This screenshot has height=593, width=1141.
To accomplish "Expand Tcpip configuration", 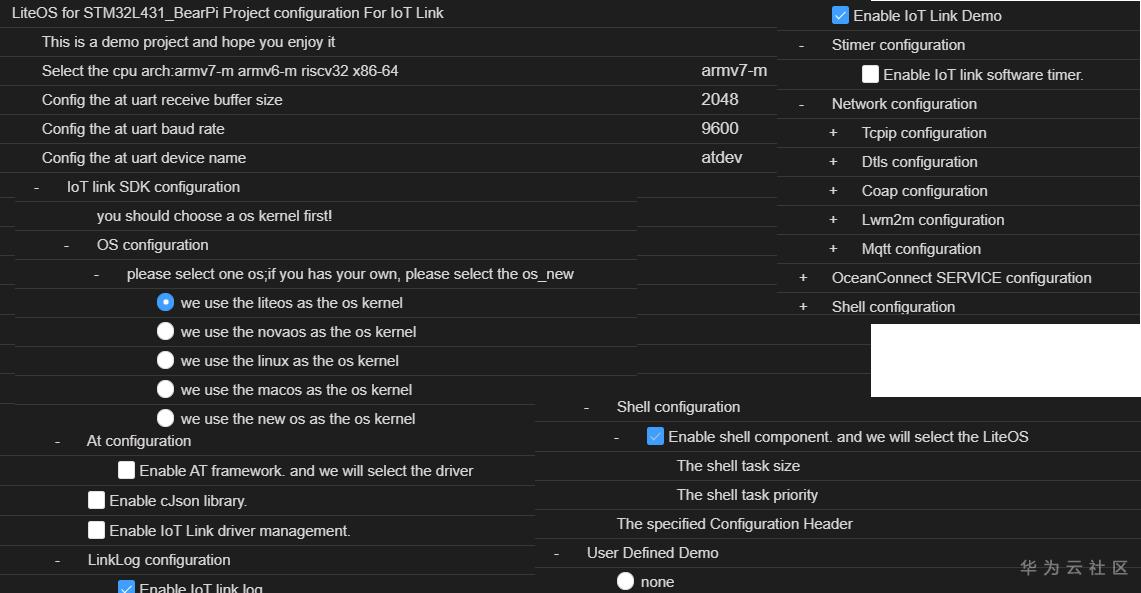I will pos(833,133).
